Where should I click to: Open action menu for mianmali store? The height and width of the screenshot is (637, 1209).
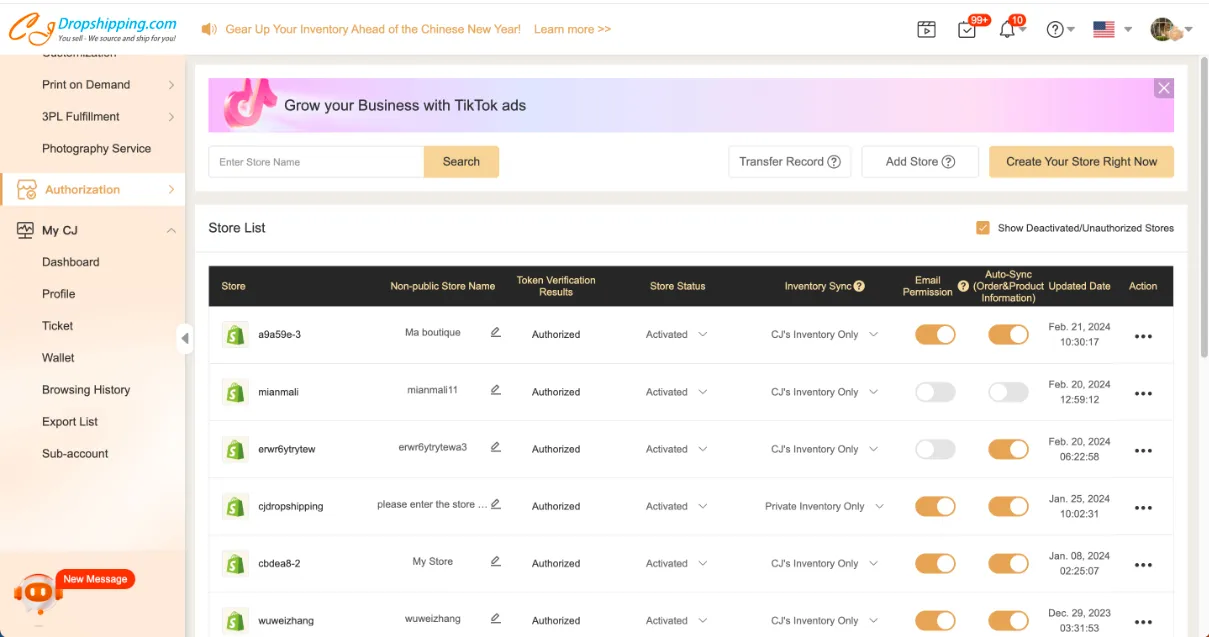tap(1143, 394)
